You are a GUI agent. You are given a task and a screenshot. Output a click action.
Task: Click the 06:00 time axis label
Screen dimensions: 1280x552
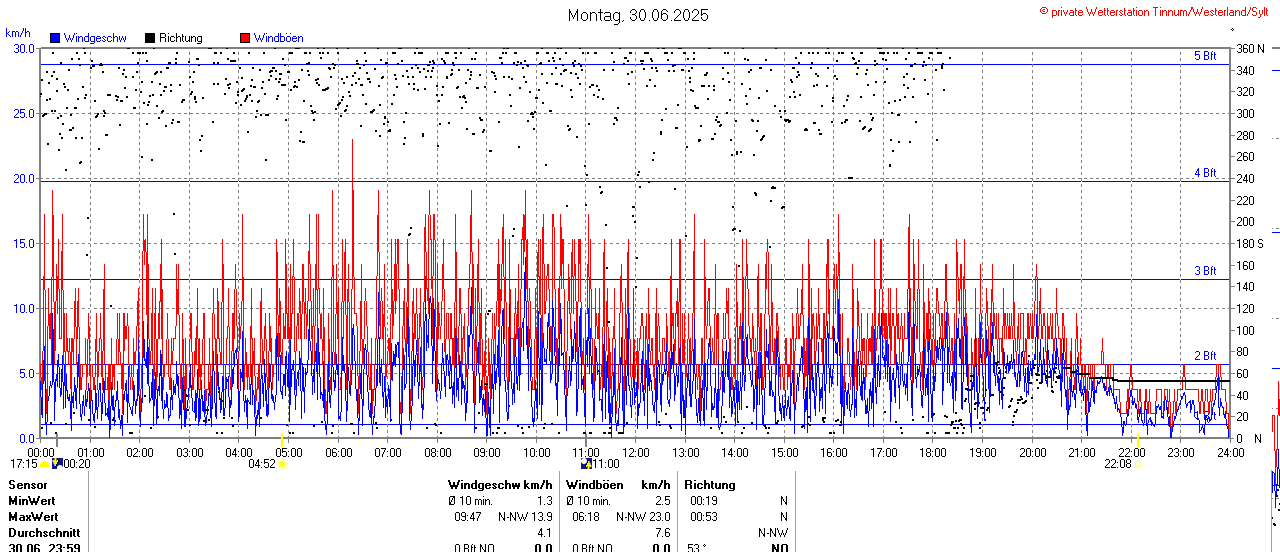click(x=338, y=453)
